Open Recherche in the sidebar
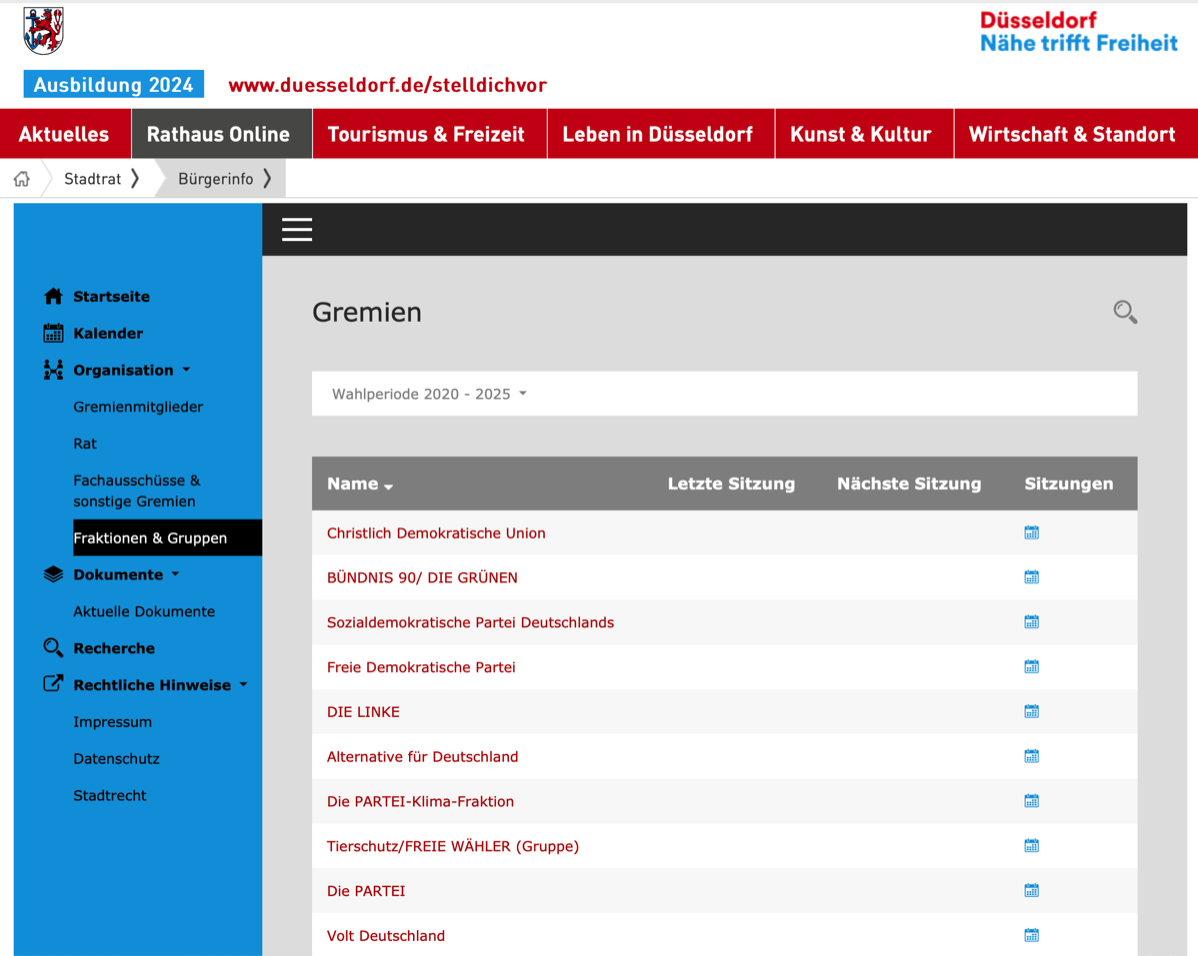This screenshot has width=1198, height=956. (114, 648)
